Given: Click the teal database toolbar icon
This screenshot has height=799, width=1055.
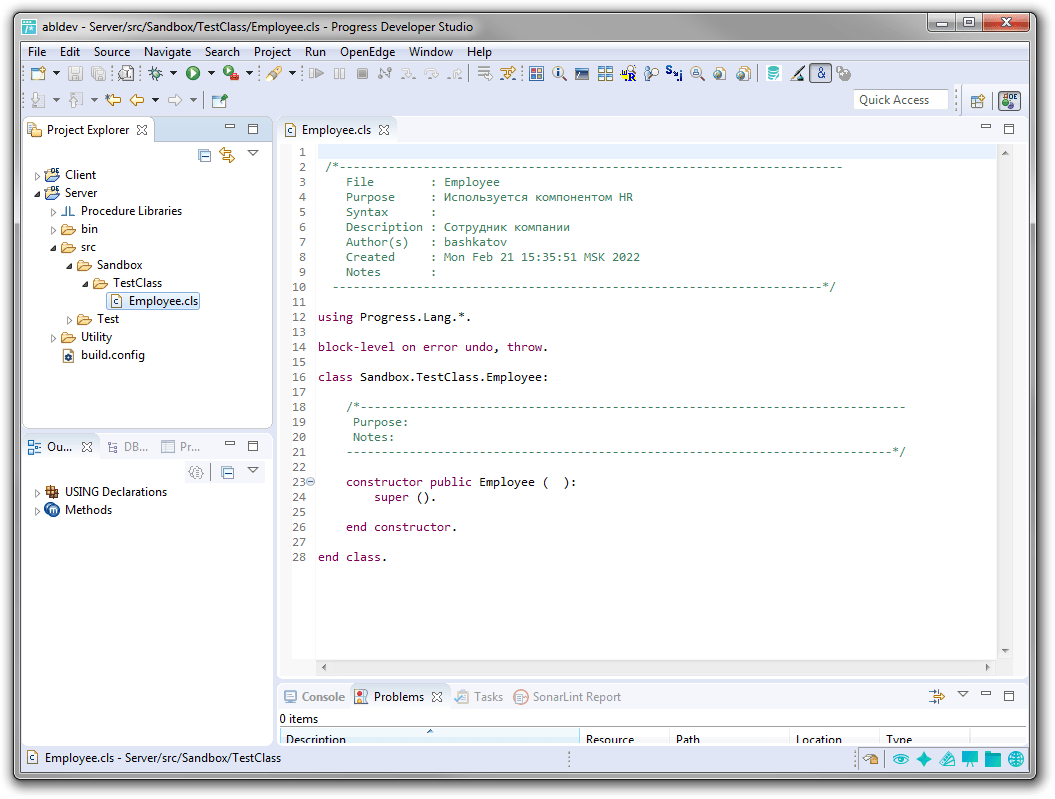Looking at the screenshot, I should coord(774,73).
